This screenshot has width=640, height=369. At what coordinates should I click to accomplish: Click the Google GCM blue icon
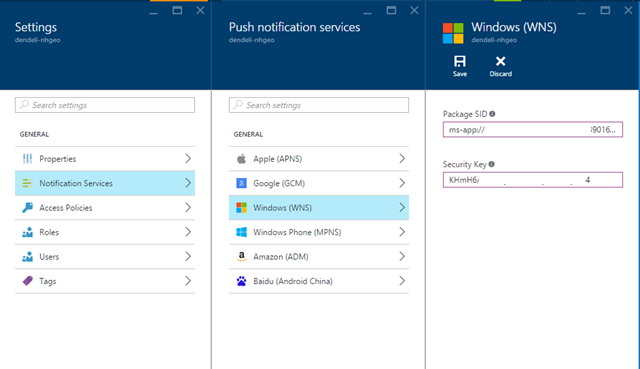[x=241, y=183]
